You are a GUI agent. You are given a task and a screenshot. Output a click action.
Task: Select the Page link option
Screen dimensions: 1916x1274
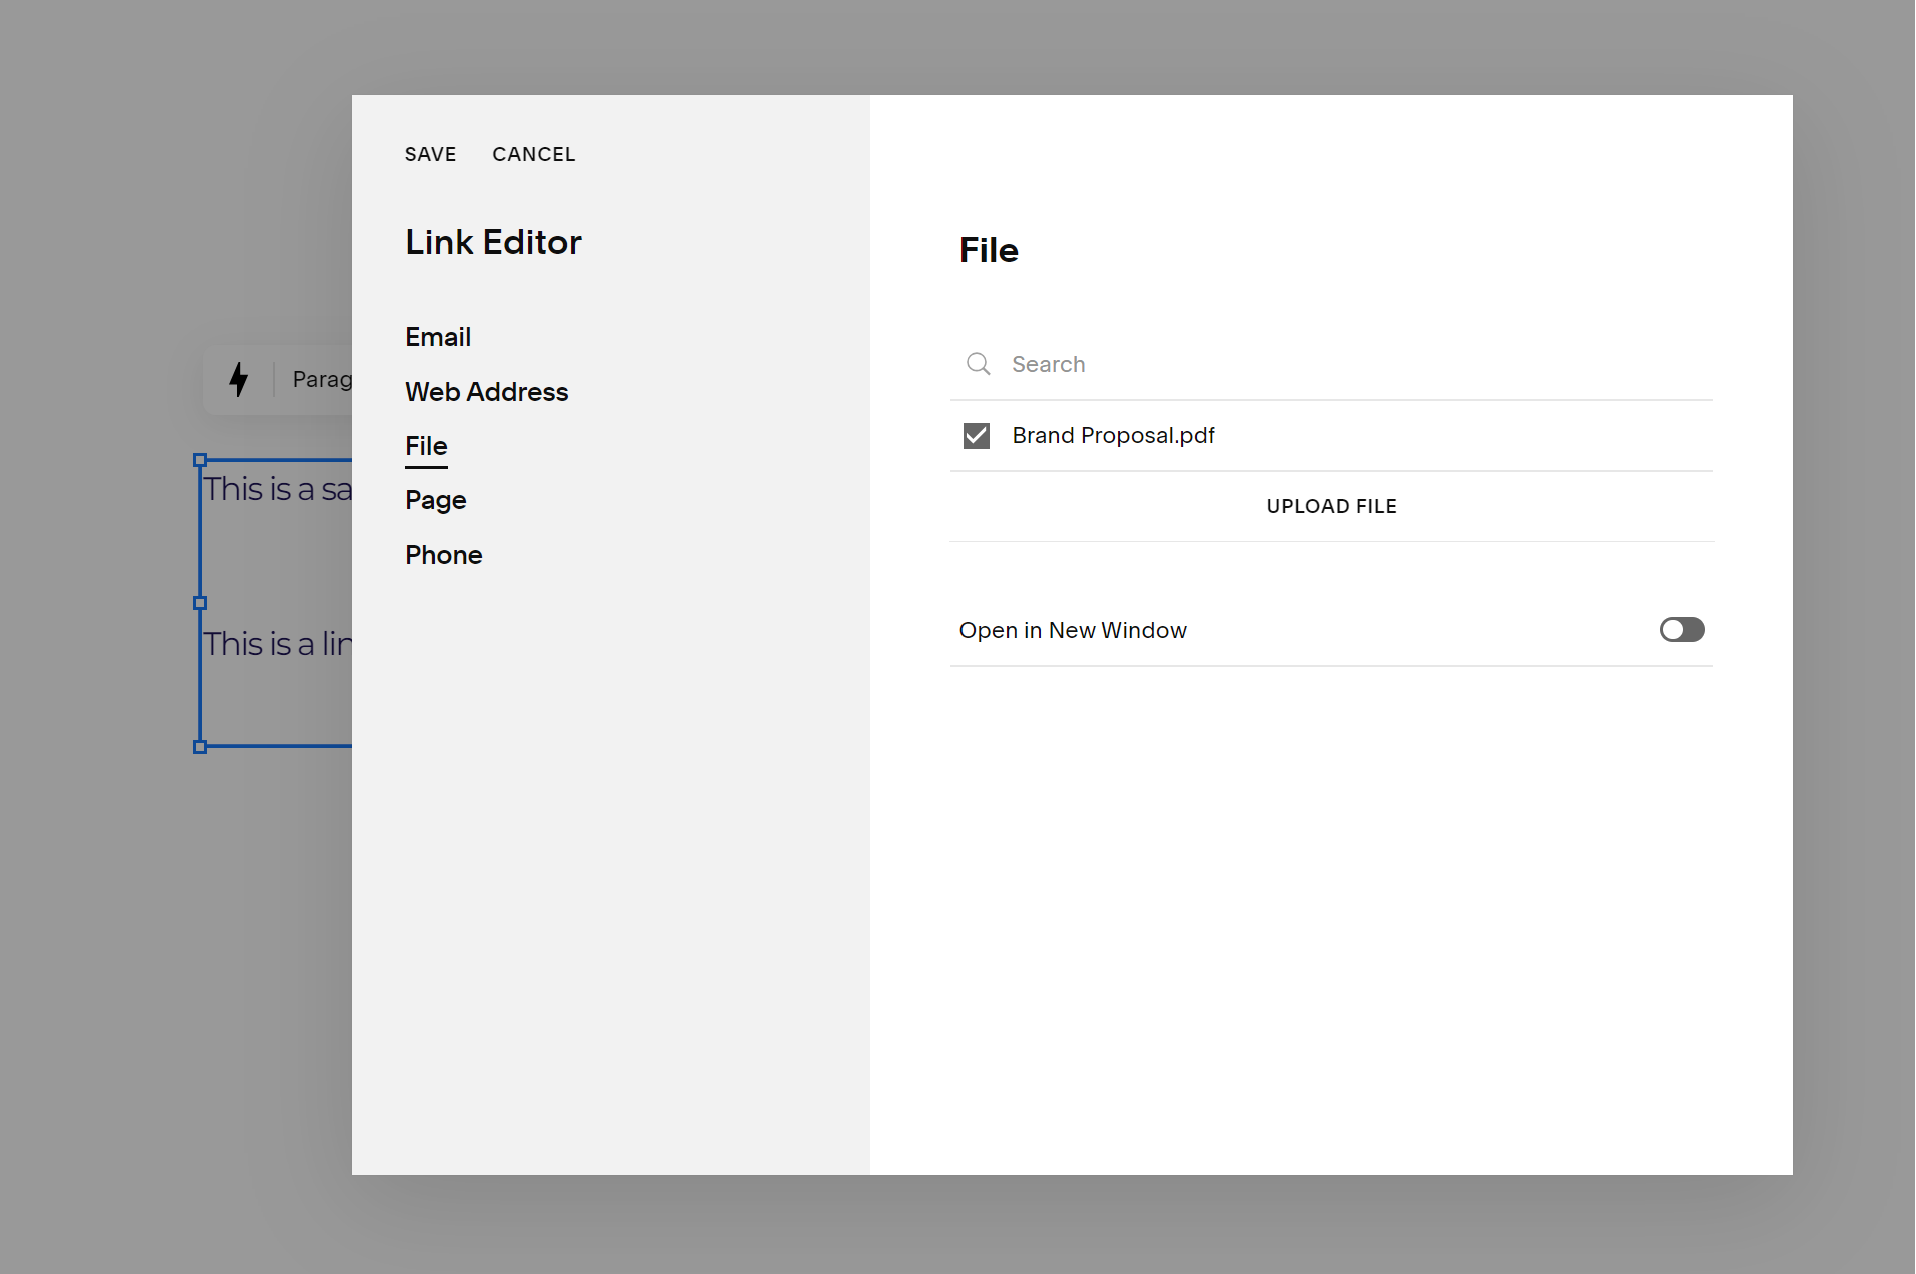click(x=435, y=500)
